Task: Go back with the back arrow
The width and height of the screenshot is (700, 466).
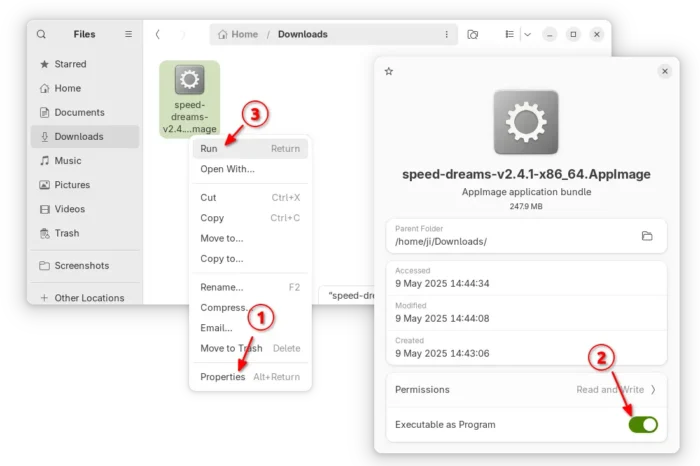Action: click(x=158, y=34)
